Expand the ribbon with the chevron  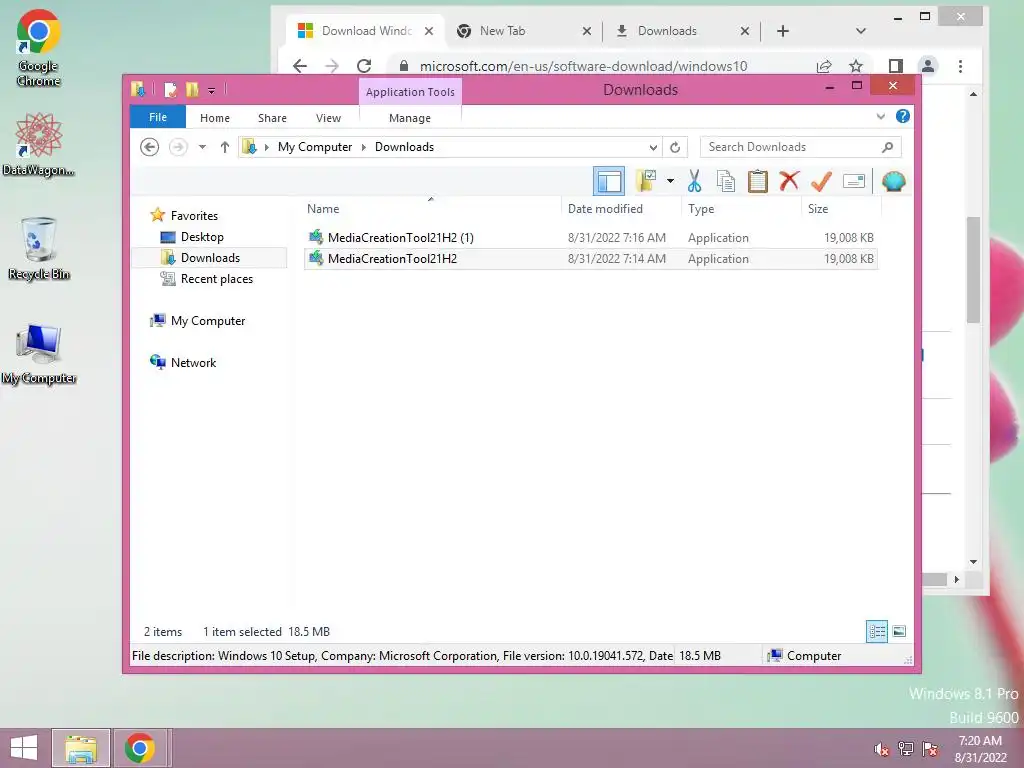pos(880,116)
